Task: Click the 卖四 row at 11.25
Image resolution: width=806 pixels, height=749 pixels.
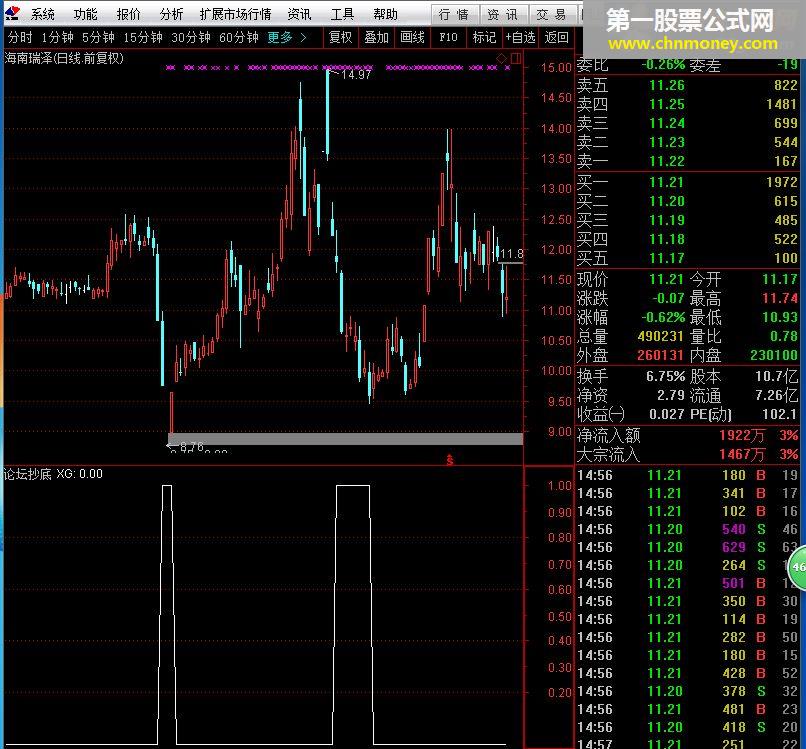Action: (x=687, y=104)
